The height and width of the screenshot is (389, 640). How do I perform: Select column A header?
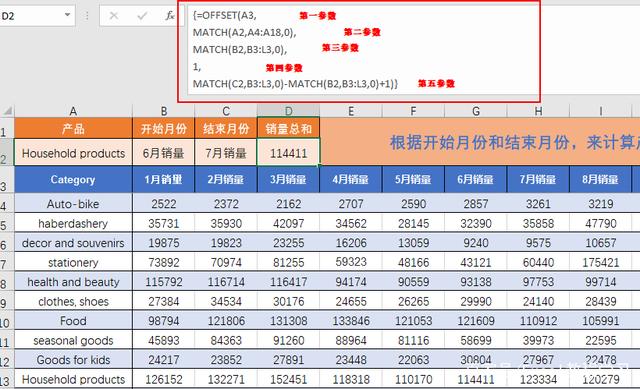tap(73, 111)
